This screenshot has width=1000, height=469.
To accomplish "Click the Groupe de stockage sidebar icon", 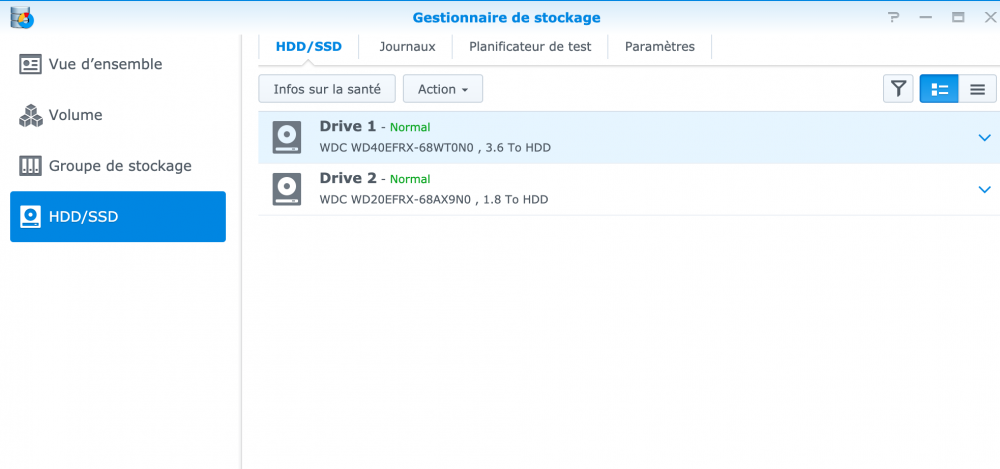I will [31, 166].
